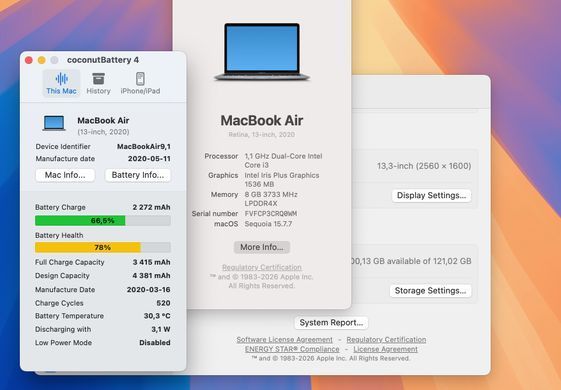
Task: Click the Full Charge Capacity value 3 415 mAh
Action: (x=151, y=262)
